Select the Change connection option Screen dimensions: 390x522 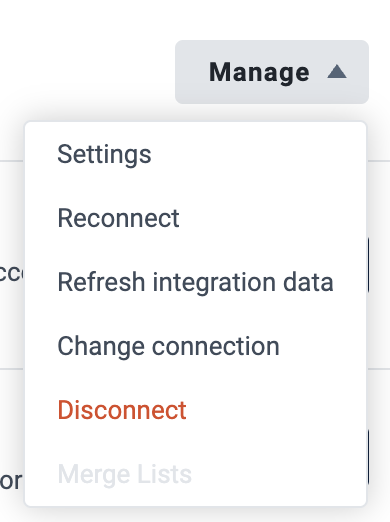coord(168,346)
